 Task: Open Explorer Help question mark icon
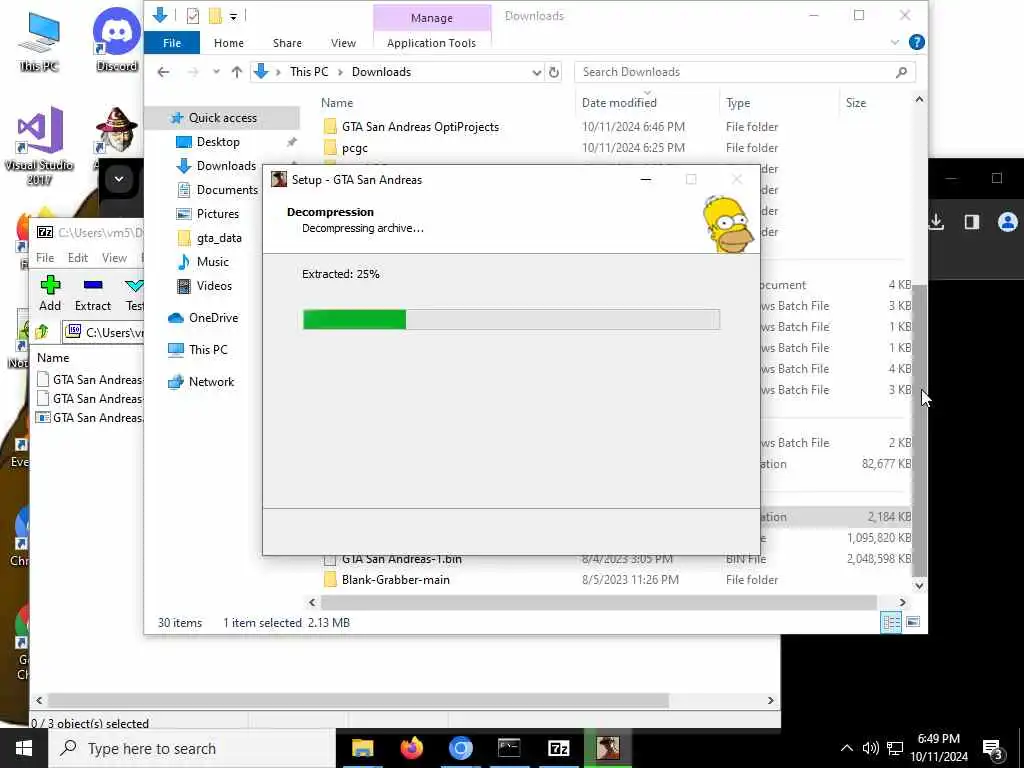pyautogui.click(x=916, y=42)
